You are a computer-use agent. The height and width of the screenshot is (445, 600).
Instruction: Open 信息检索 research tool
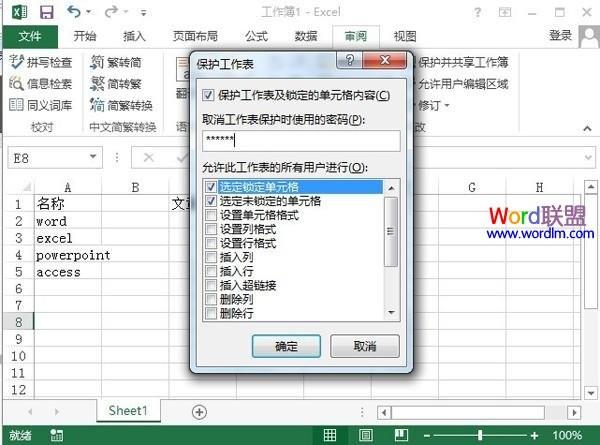[x=41, y=83]
